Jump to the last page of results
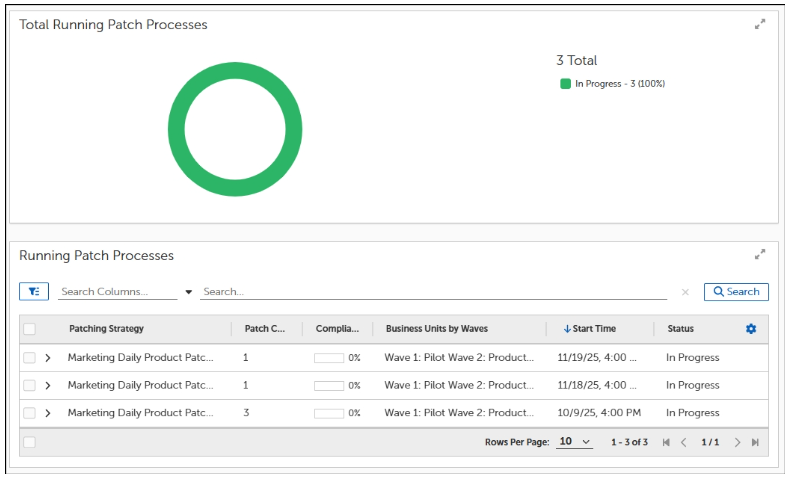 click(x=755, y=442)
